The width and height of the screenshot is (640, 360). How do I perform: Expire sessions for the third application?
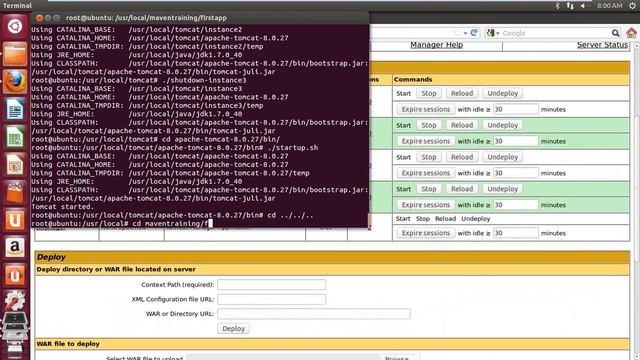(x=425, y=173)
